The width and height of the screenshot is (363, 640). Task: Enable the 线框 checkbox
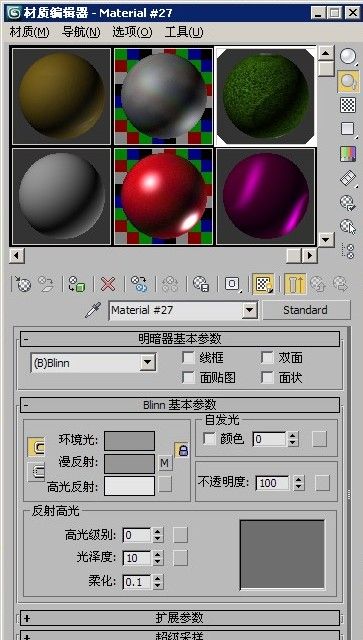point(188,358)
